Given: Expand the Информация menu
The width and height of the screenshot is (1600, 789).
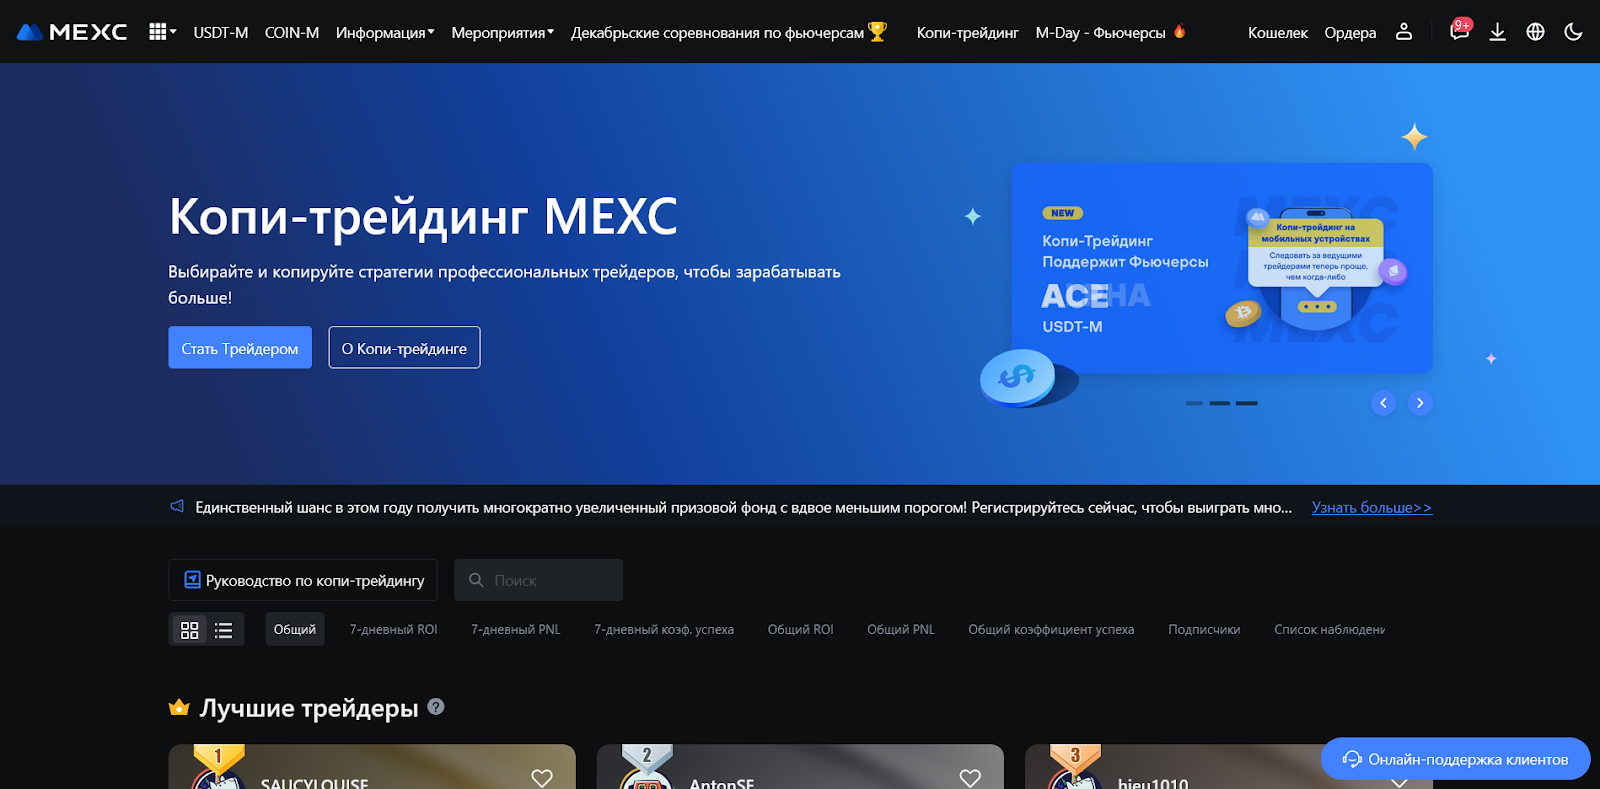Looking at the screenshot, I should (x=385, y=33).
